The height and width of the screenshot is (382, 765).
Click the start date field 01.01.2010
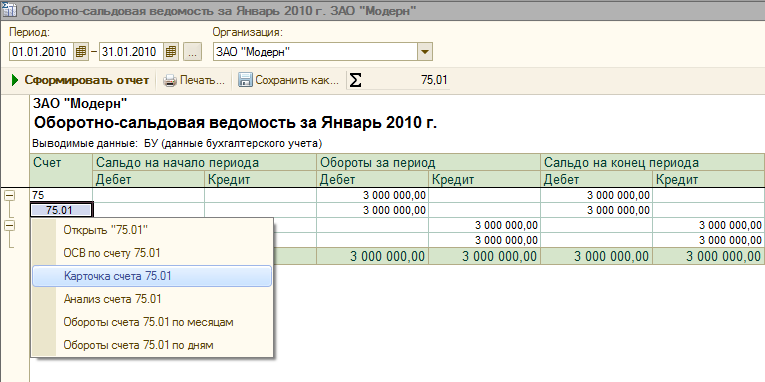coord(42,52)
